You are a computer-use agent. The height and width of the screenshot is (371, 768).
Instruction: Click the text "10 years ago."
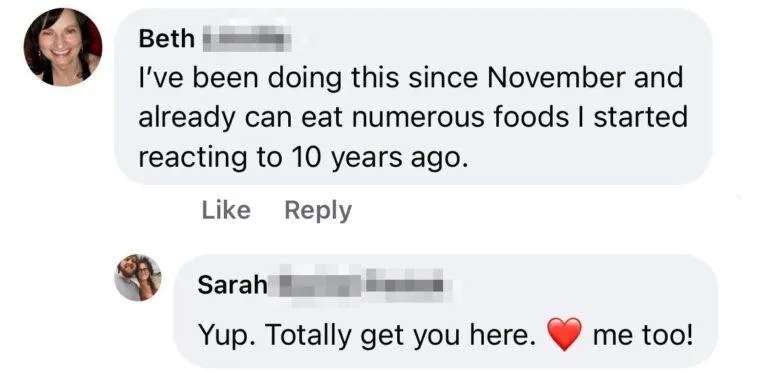point(377,157)
